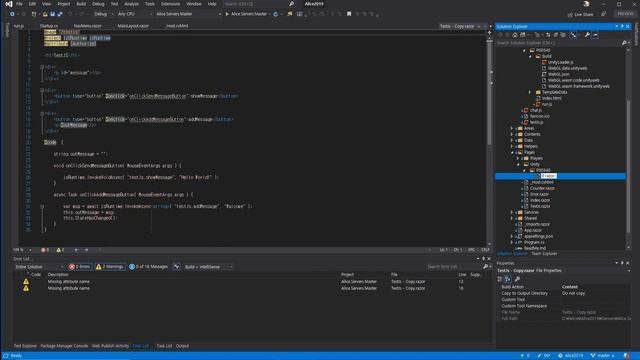This screenshot has height=360, width=640.
Task: Open the Task List tab
Action: click(164, 346)
